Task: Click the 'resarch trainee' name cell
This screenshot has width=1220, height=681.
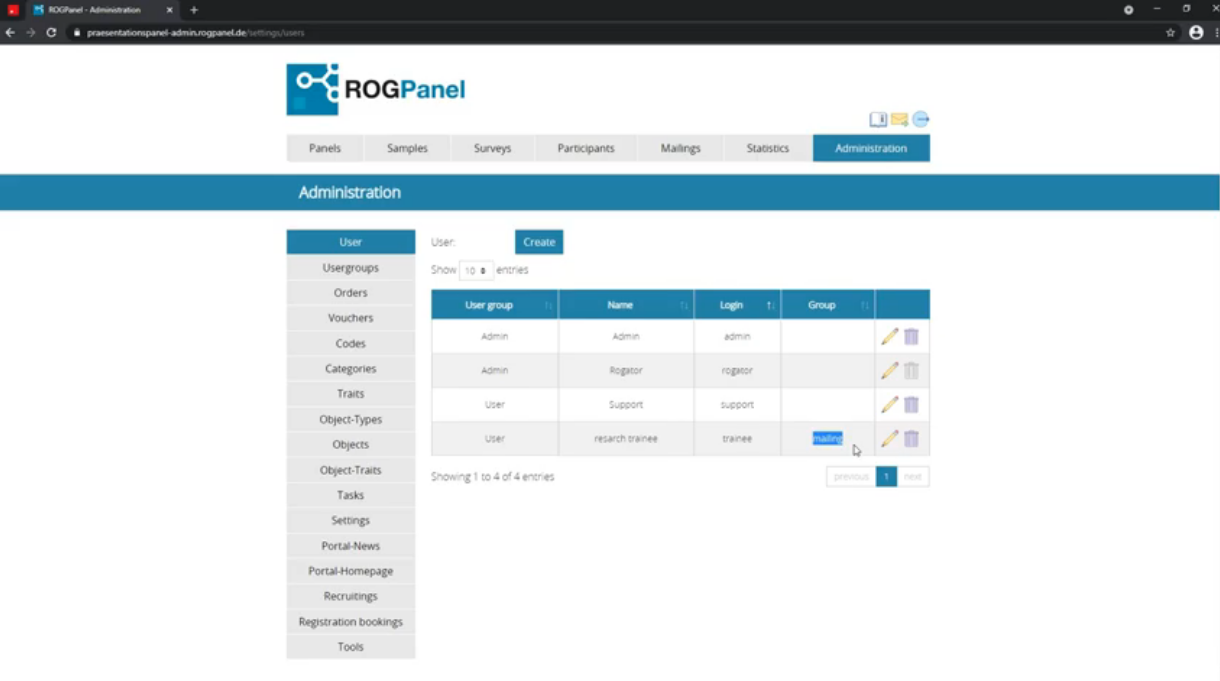Action: [x=626, y=439]
